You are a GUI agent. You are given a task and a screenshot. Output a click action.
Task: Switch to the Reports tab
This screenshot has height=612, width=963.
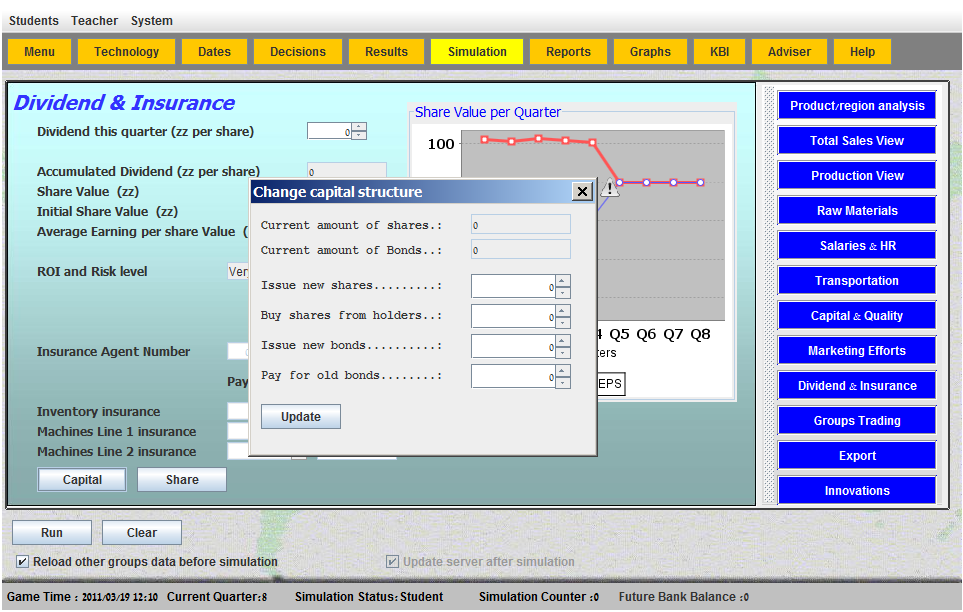point(568,52)
